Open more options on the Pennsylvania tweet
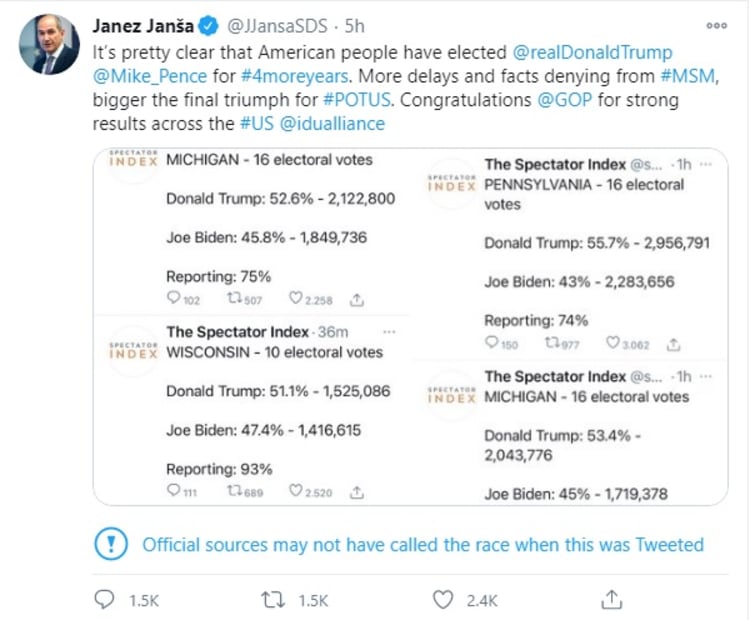This screenshot has height=620, width=750. pyautogui.click(x=706, y=163)
